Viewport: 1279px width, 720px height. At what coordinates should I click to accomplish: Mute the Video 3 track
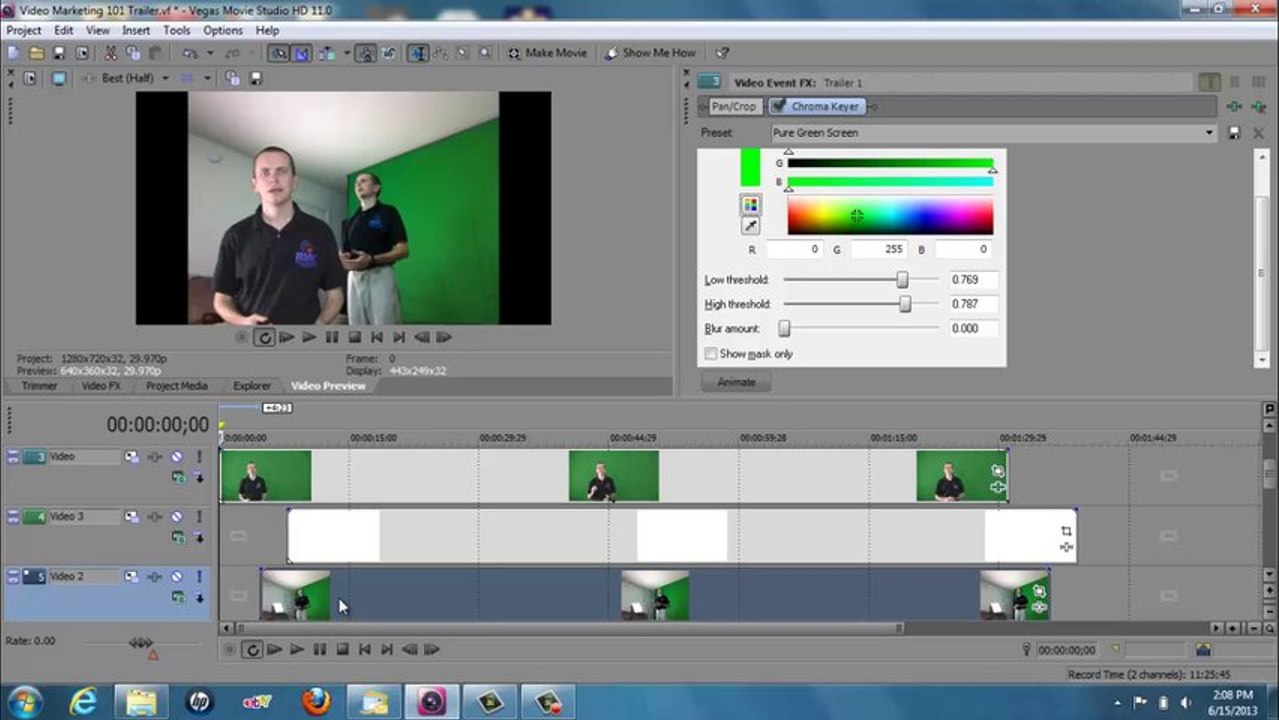click(x=176, y=517)
